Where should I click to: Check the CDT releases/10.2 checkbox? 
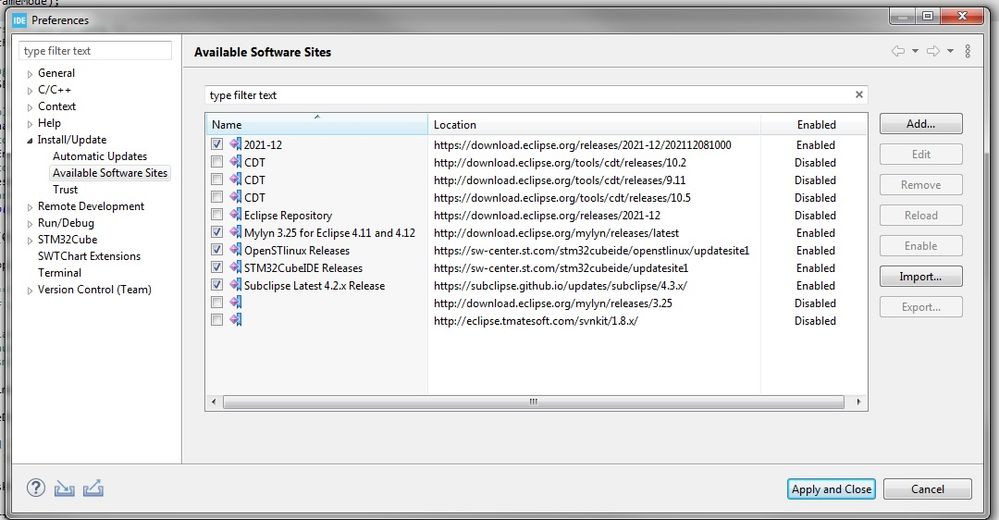point(217,162)
